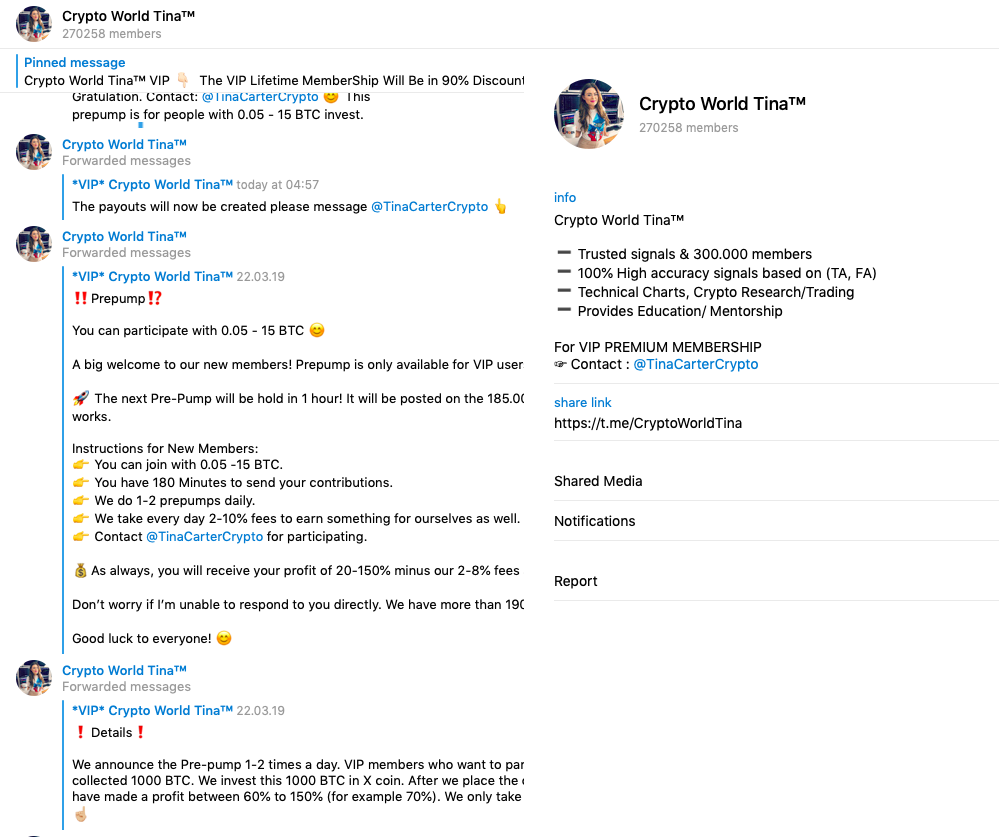Viewport: 999px width, 837px height.
Task: Click the Crypto World Tina™ header title
Action: click(x=128, y=16)
